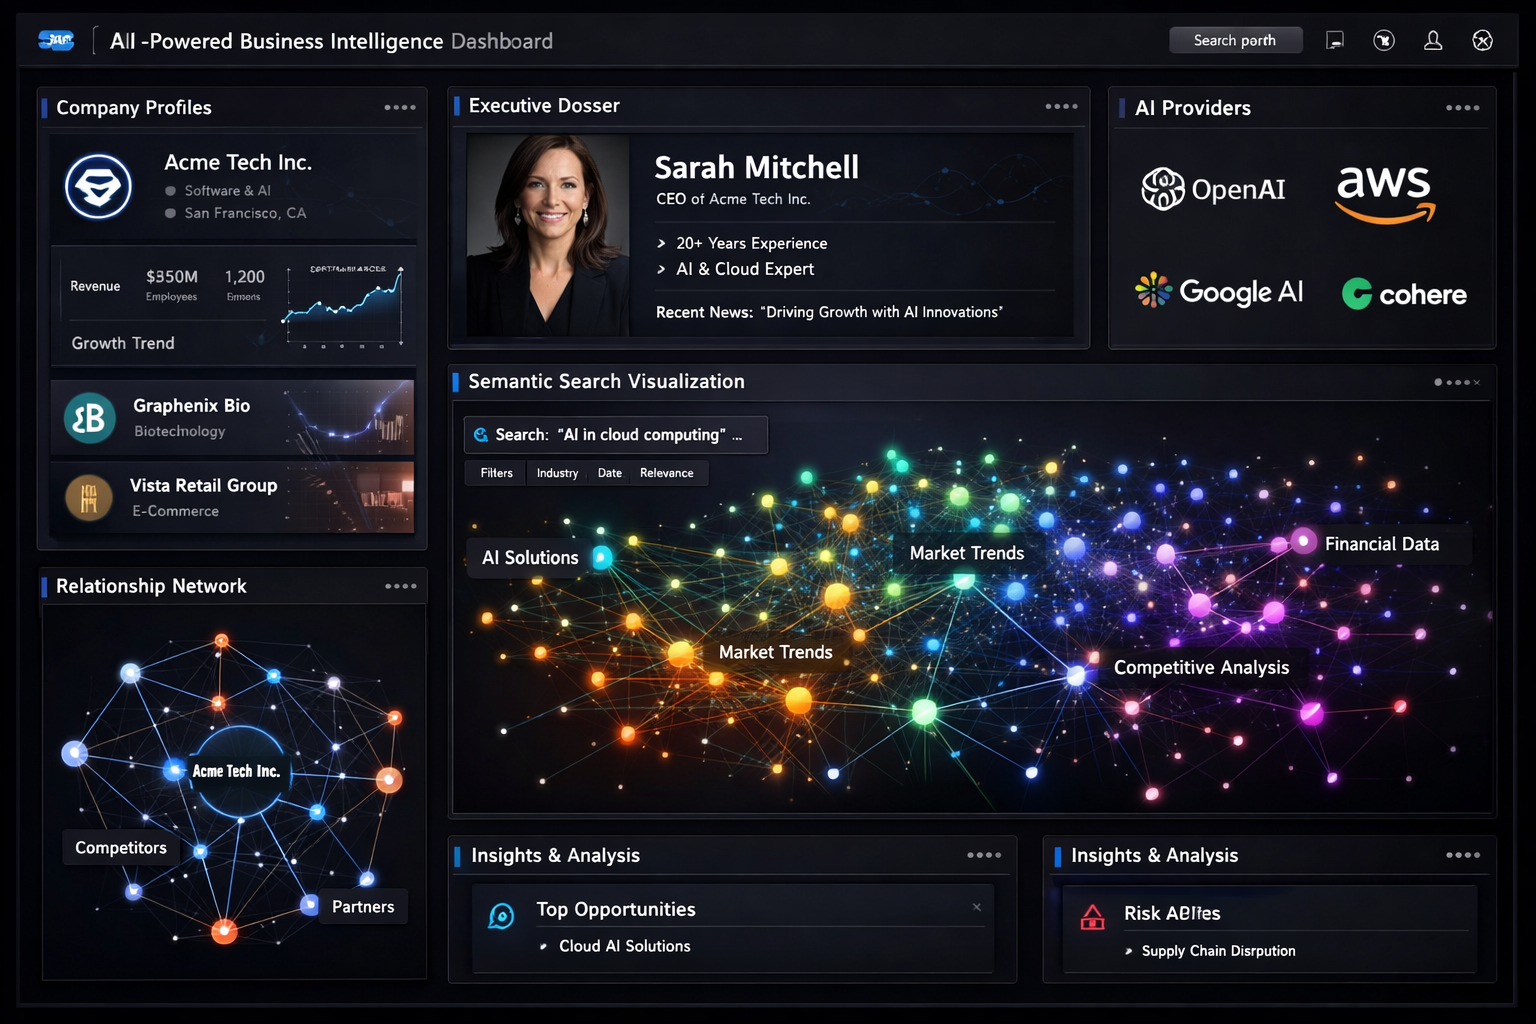Screen dimensions: 1536x1024
Task: Open options for Risk insights panel
Action: [1463, 855]
